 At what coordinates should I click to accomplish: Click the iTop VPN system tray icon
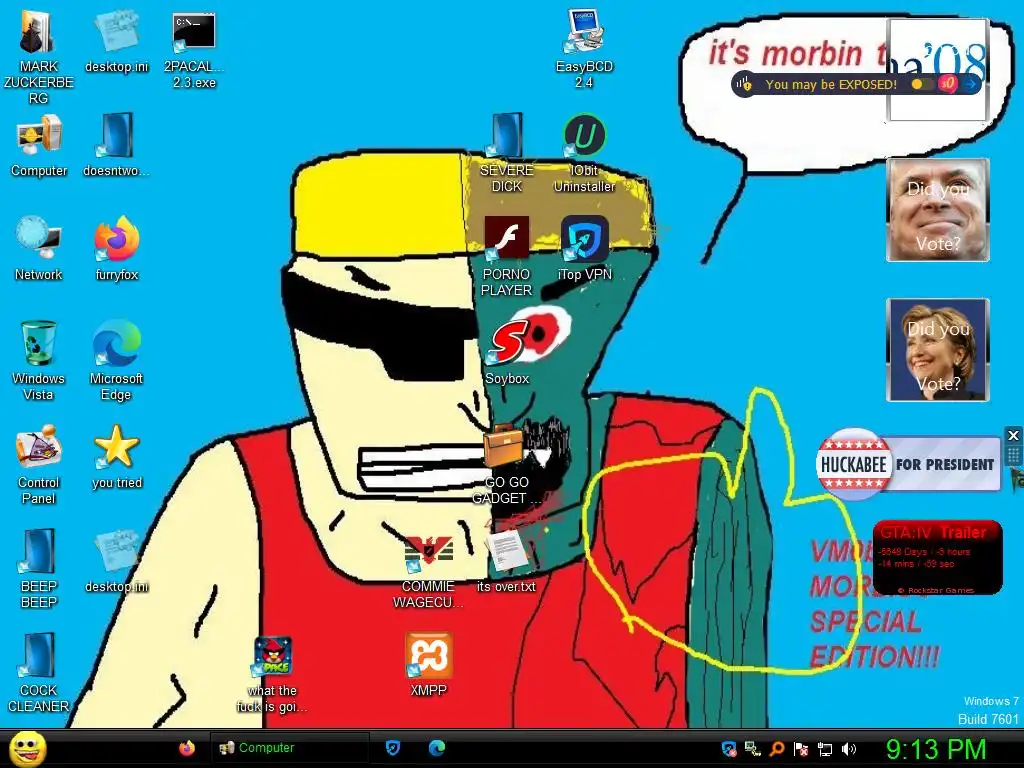point(729,749)
